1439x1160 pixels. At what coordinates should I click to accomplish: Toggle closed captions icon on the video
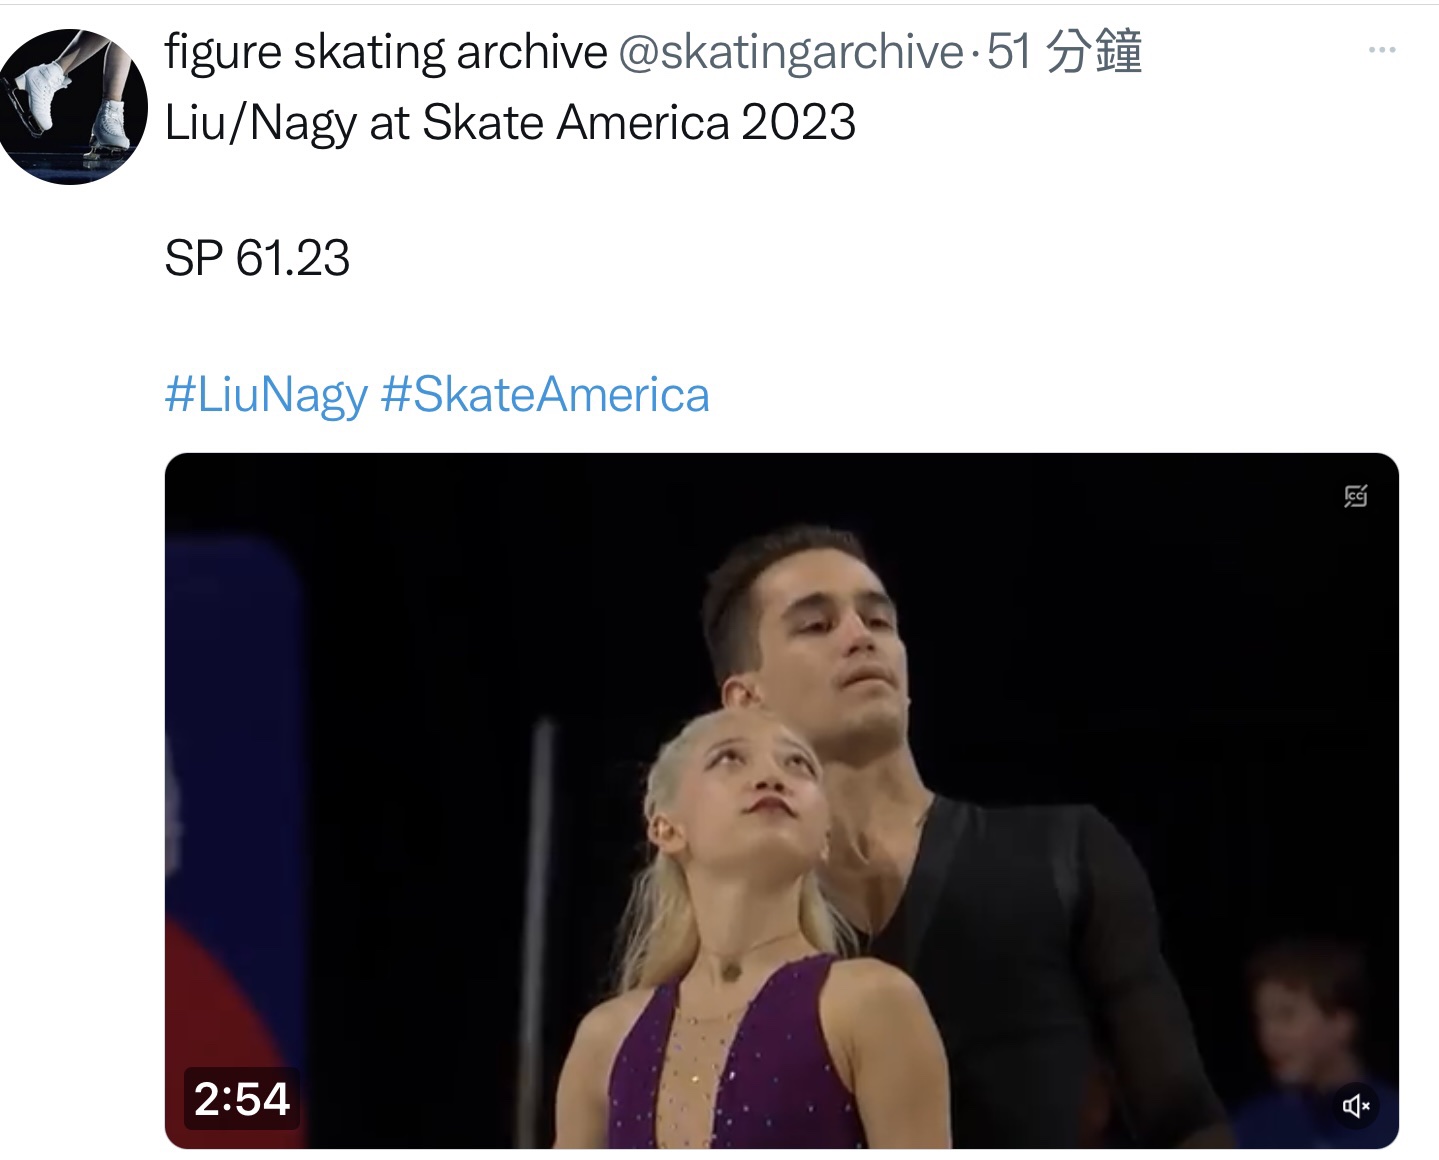[1356, 495]
